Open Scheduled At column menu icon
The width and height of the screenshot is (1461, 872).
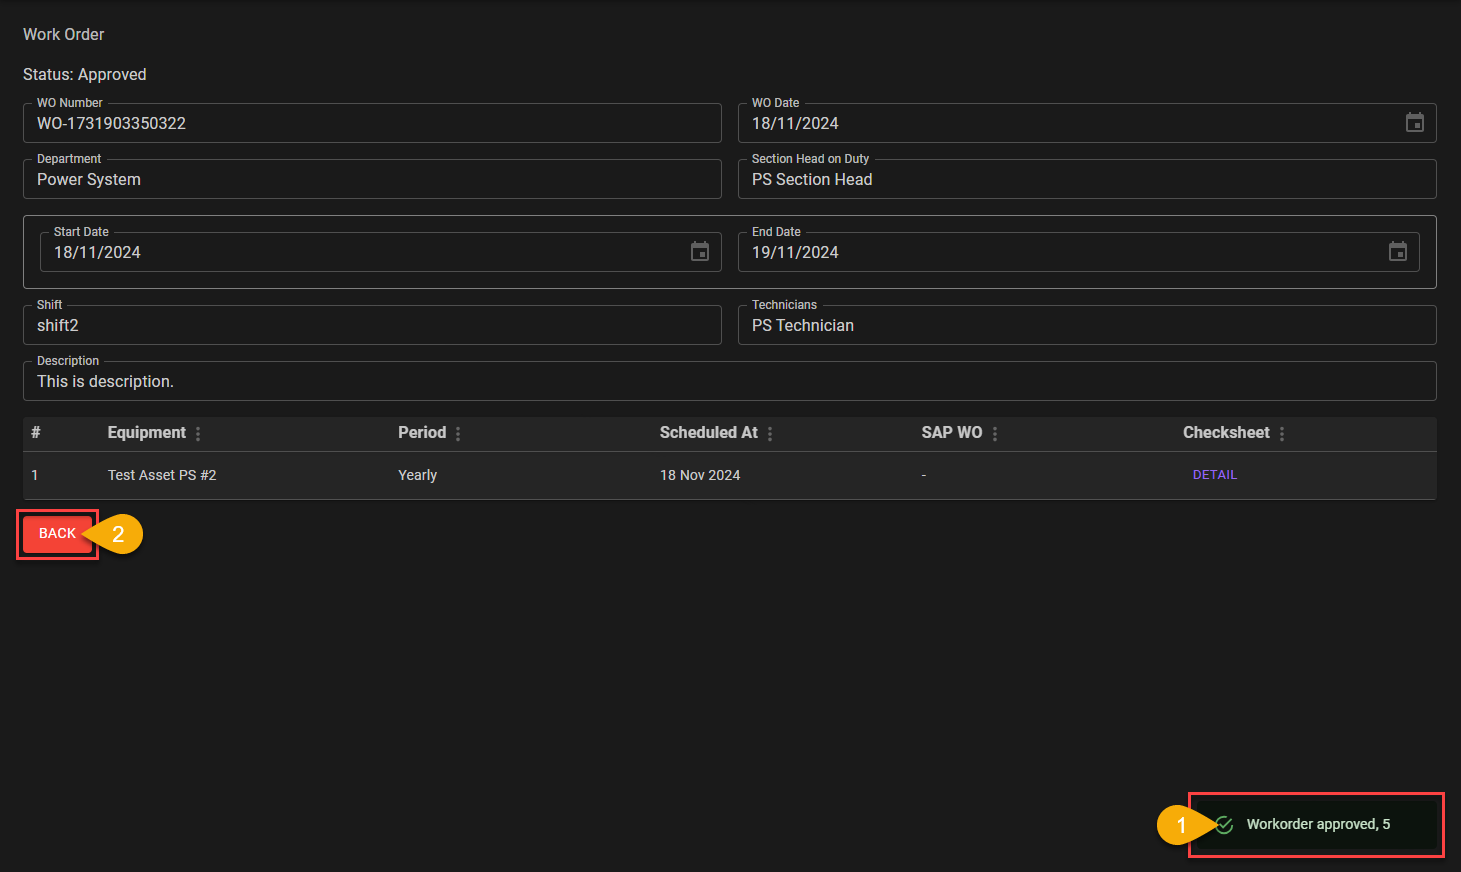pos(770,433)
